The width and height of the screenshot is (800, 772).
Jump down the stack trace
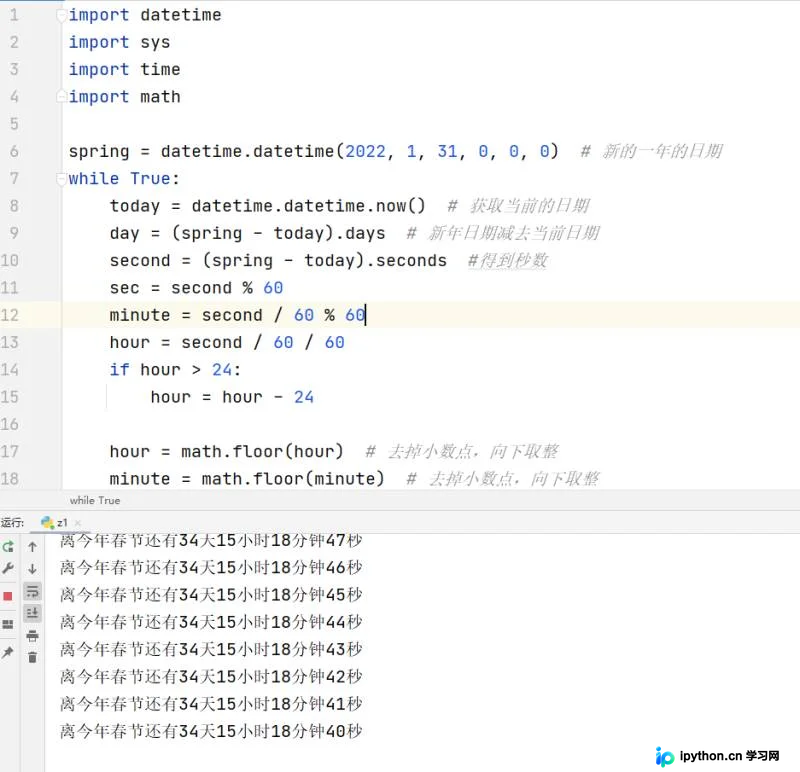coord(32,568)
